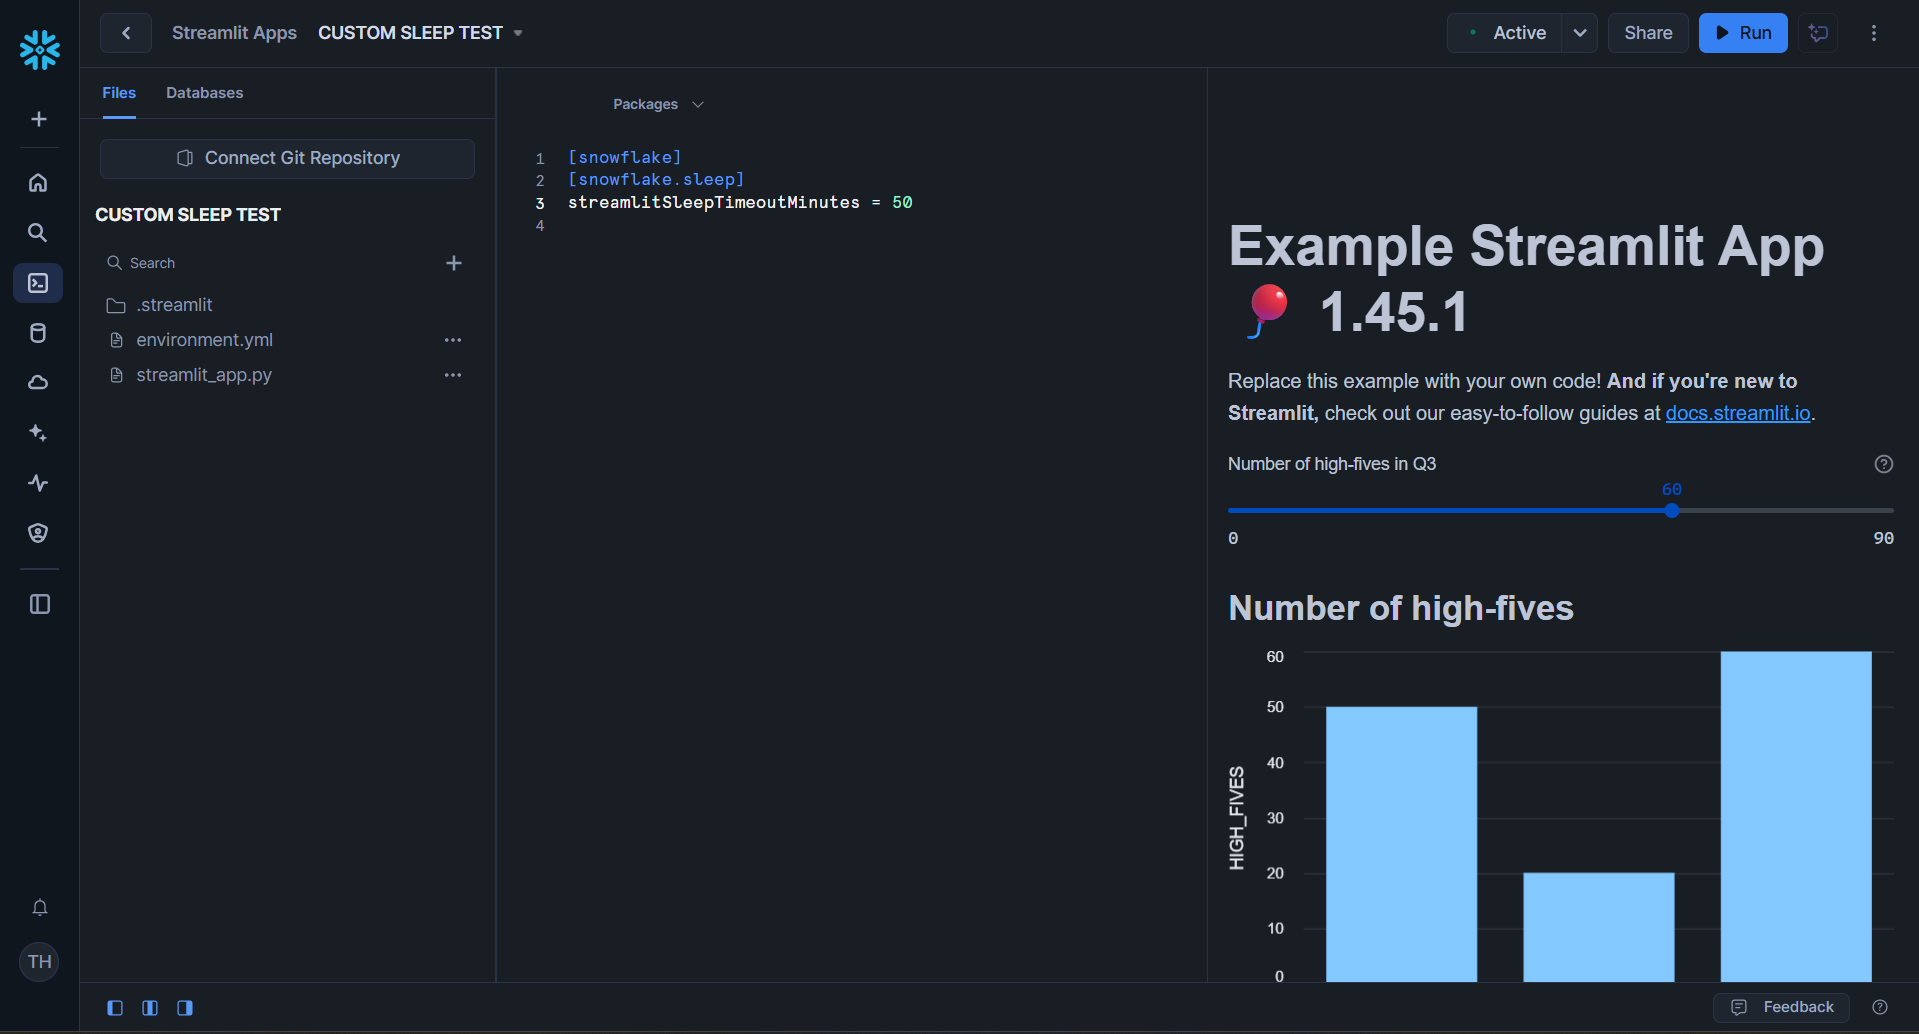Open the Active status dropdown arrow
The width and height of the screenshot is (1919, 1034).
click(1580, 33)
